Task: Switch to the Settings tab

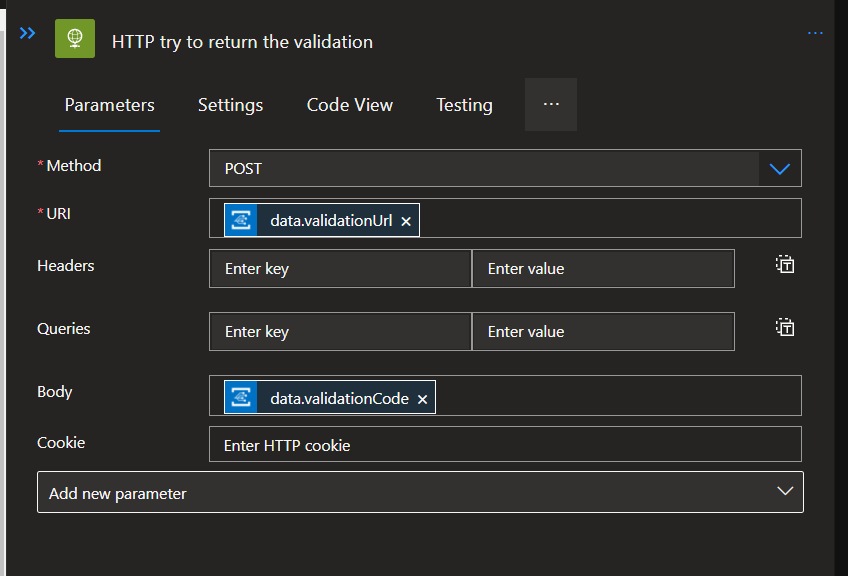Action: 230,104
